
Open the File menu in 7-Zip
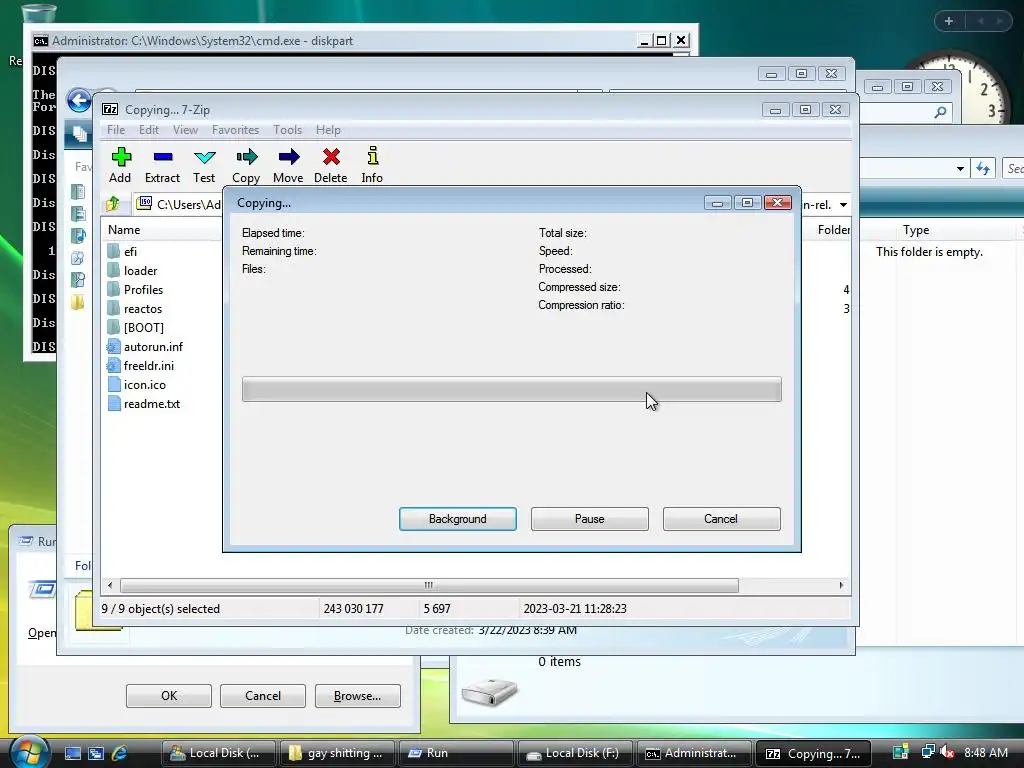116,130
